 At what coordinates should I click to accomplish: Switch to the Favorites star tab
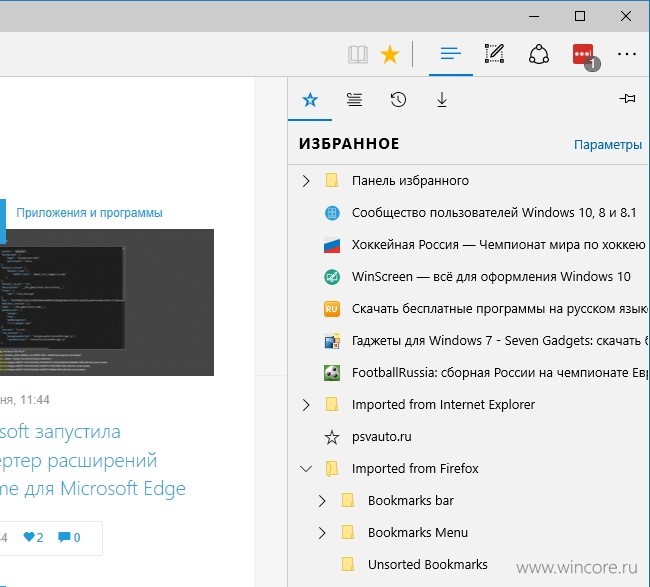[310, 99]
